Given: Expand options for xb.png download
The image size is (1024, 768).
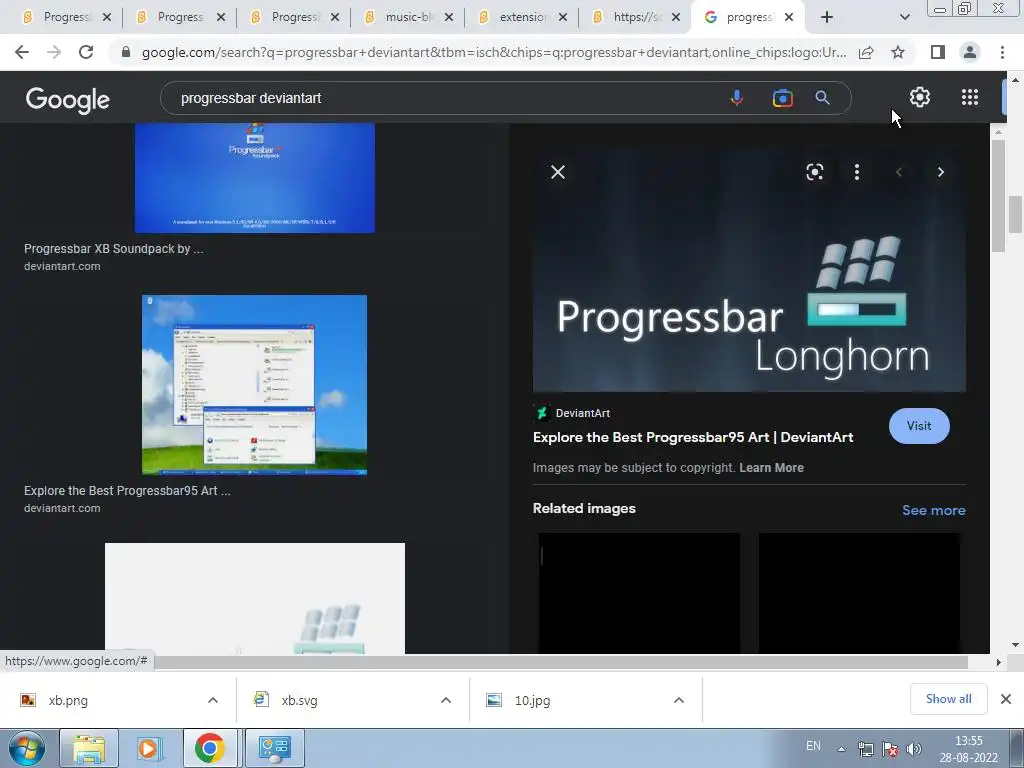Looking at the screenshot, I should [x=213, y=700].
